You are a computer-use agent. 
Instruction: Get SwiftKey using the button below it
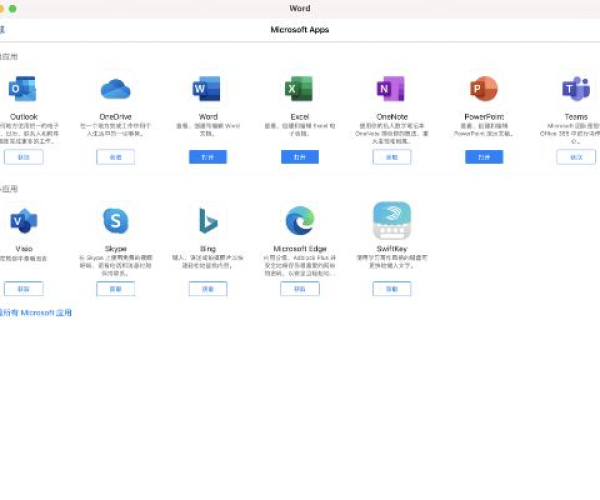392,289
